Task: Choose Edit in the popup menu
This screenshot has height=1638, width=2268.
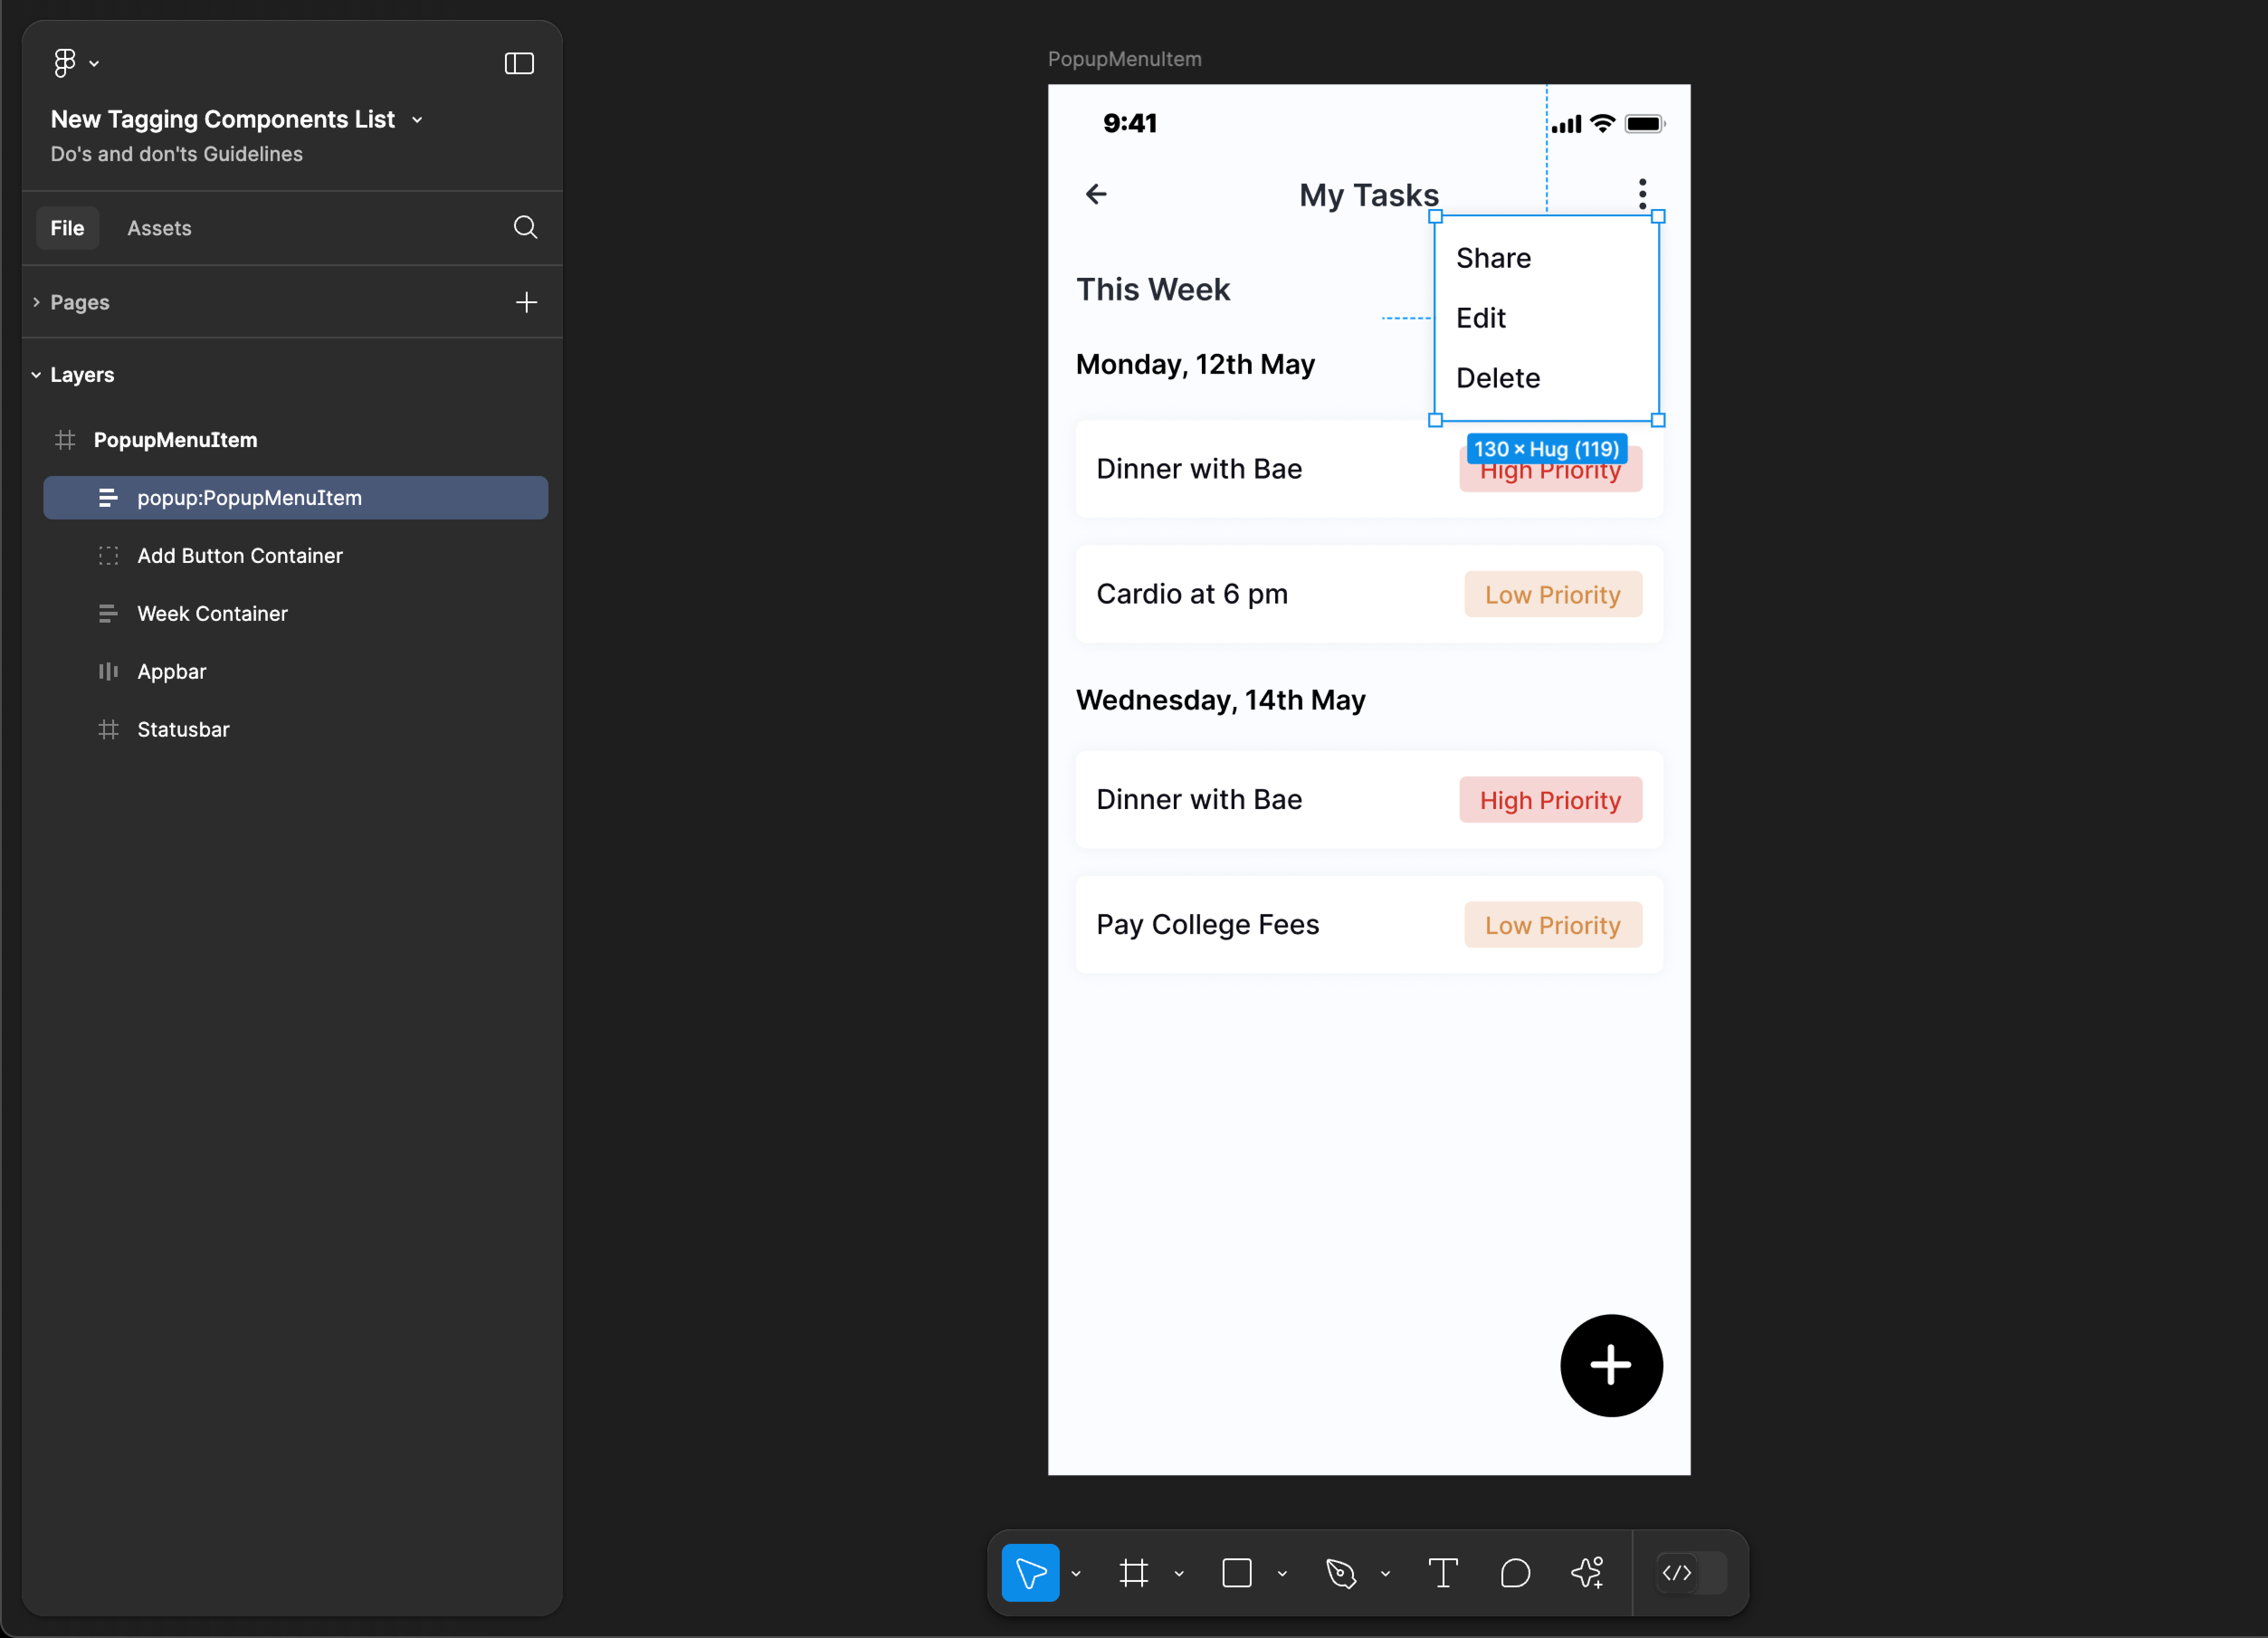Action: (1481, 318)
